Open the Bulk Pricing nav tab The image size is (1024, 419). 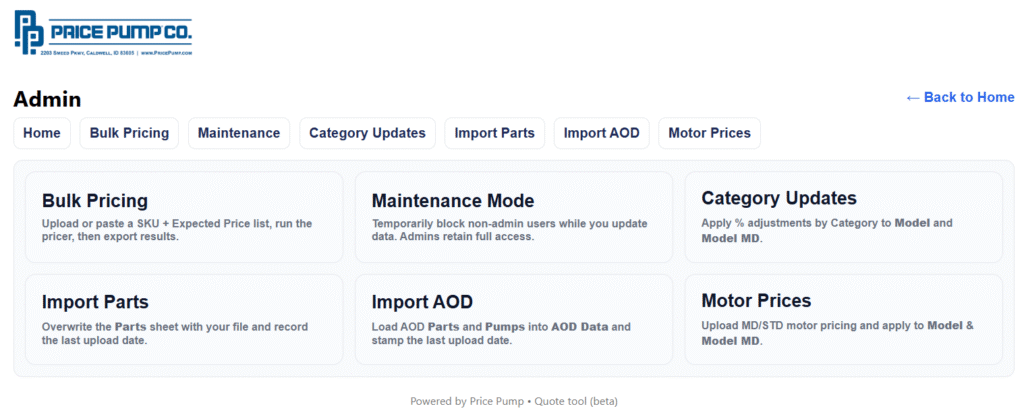coord(130,133)
